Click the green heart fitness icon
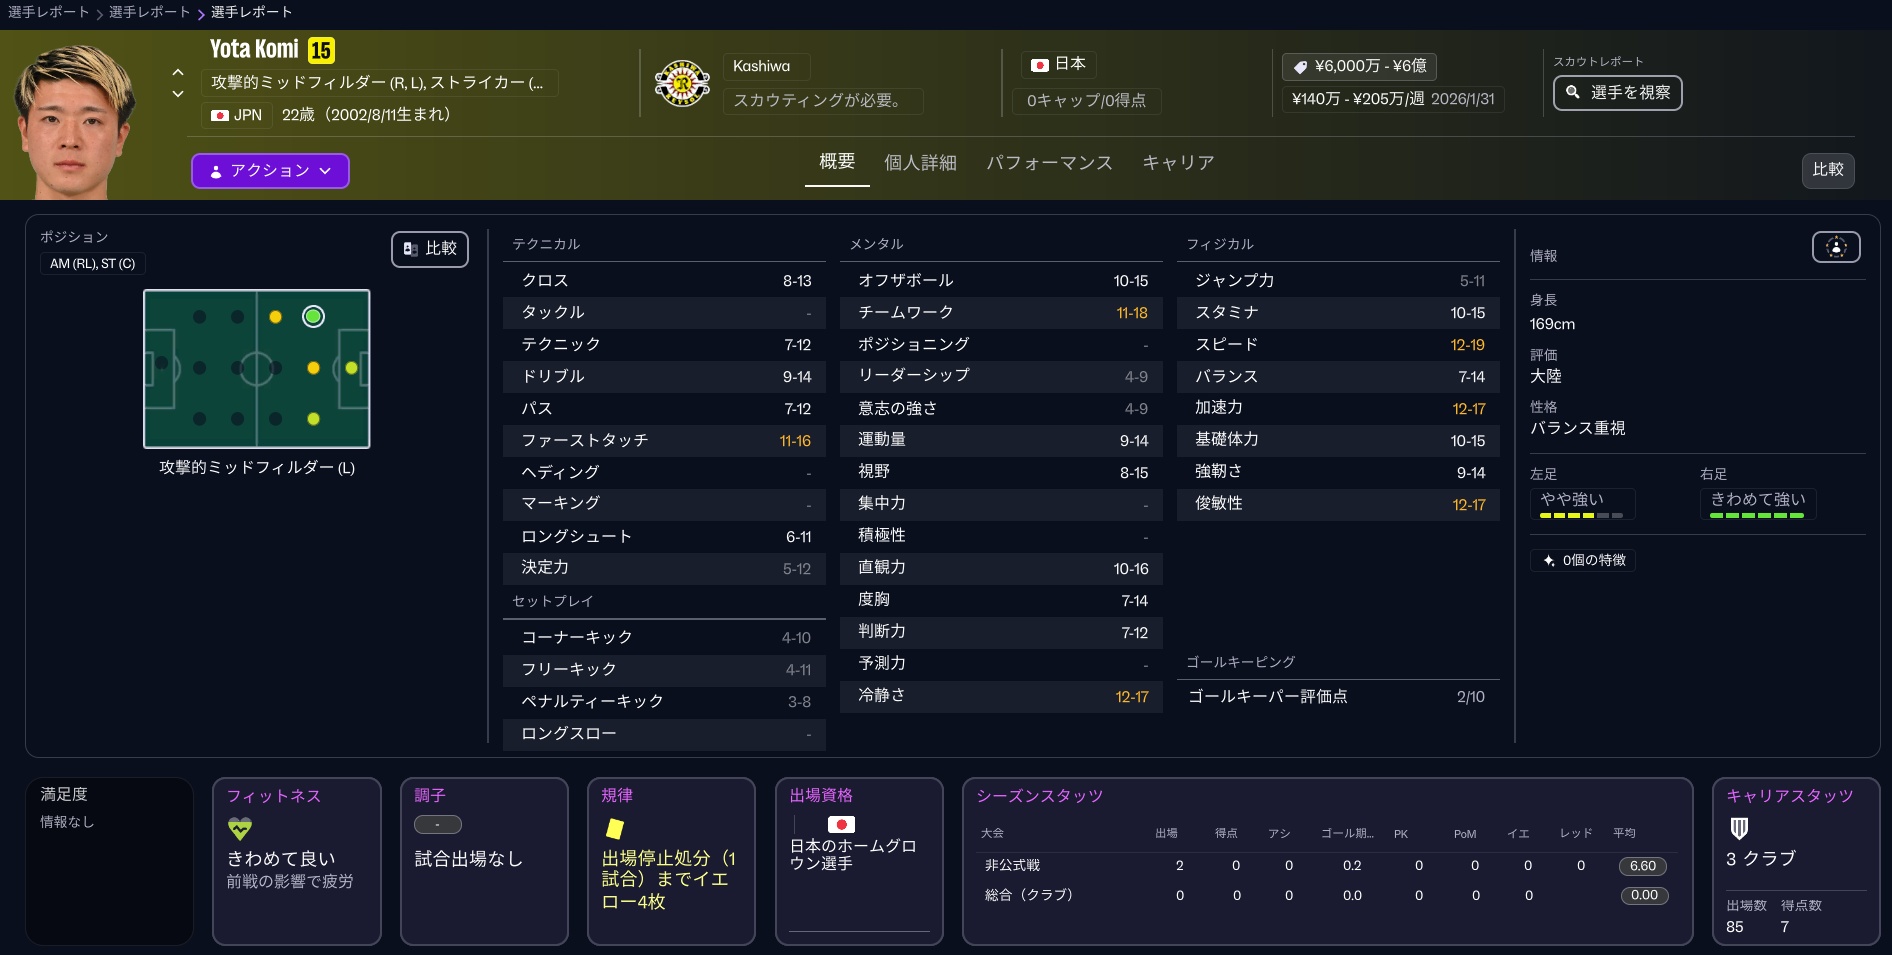The width and height of the screenshot is (1892, 955). click(240, 828)
